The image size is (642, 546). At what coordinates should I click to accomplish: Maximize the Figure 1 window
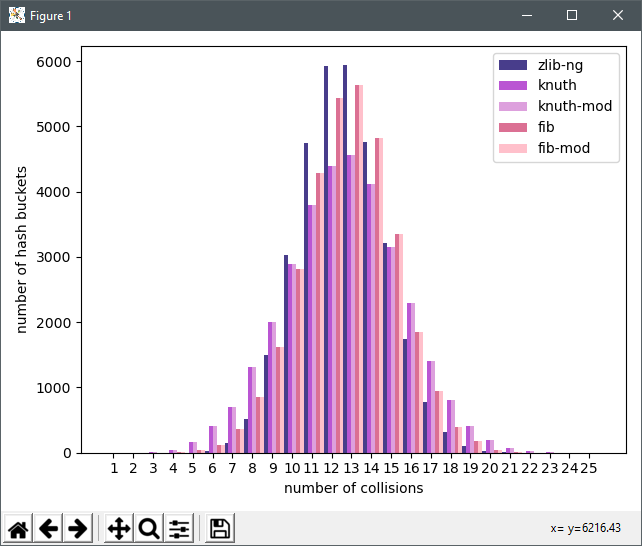572,16
